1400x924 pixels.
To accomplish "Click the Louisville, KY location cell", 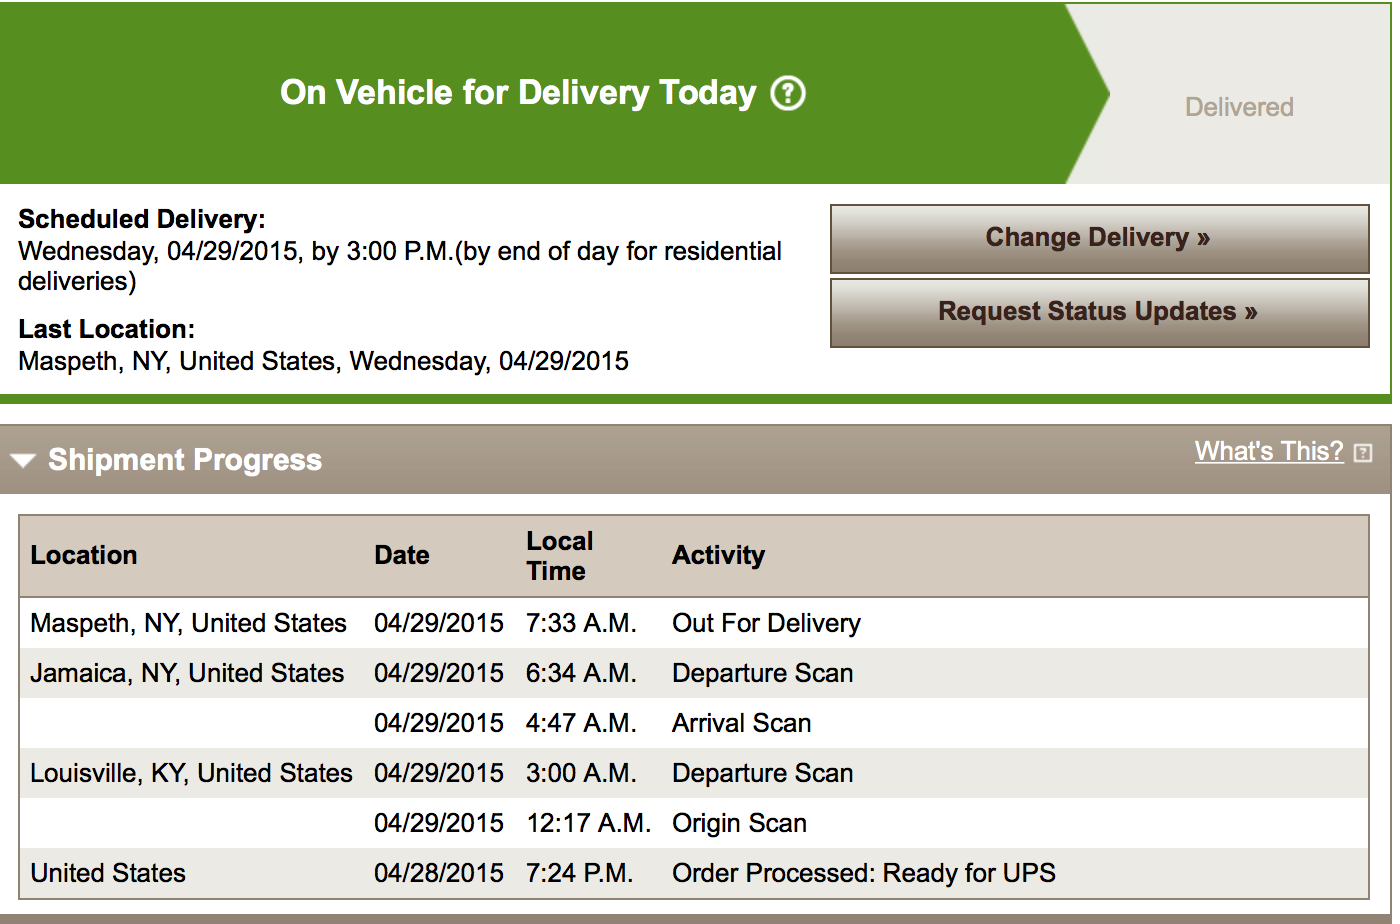I will 191,773.
